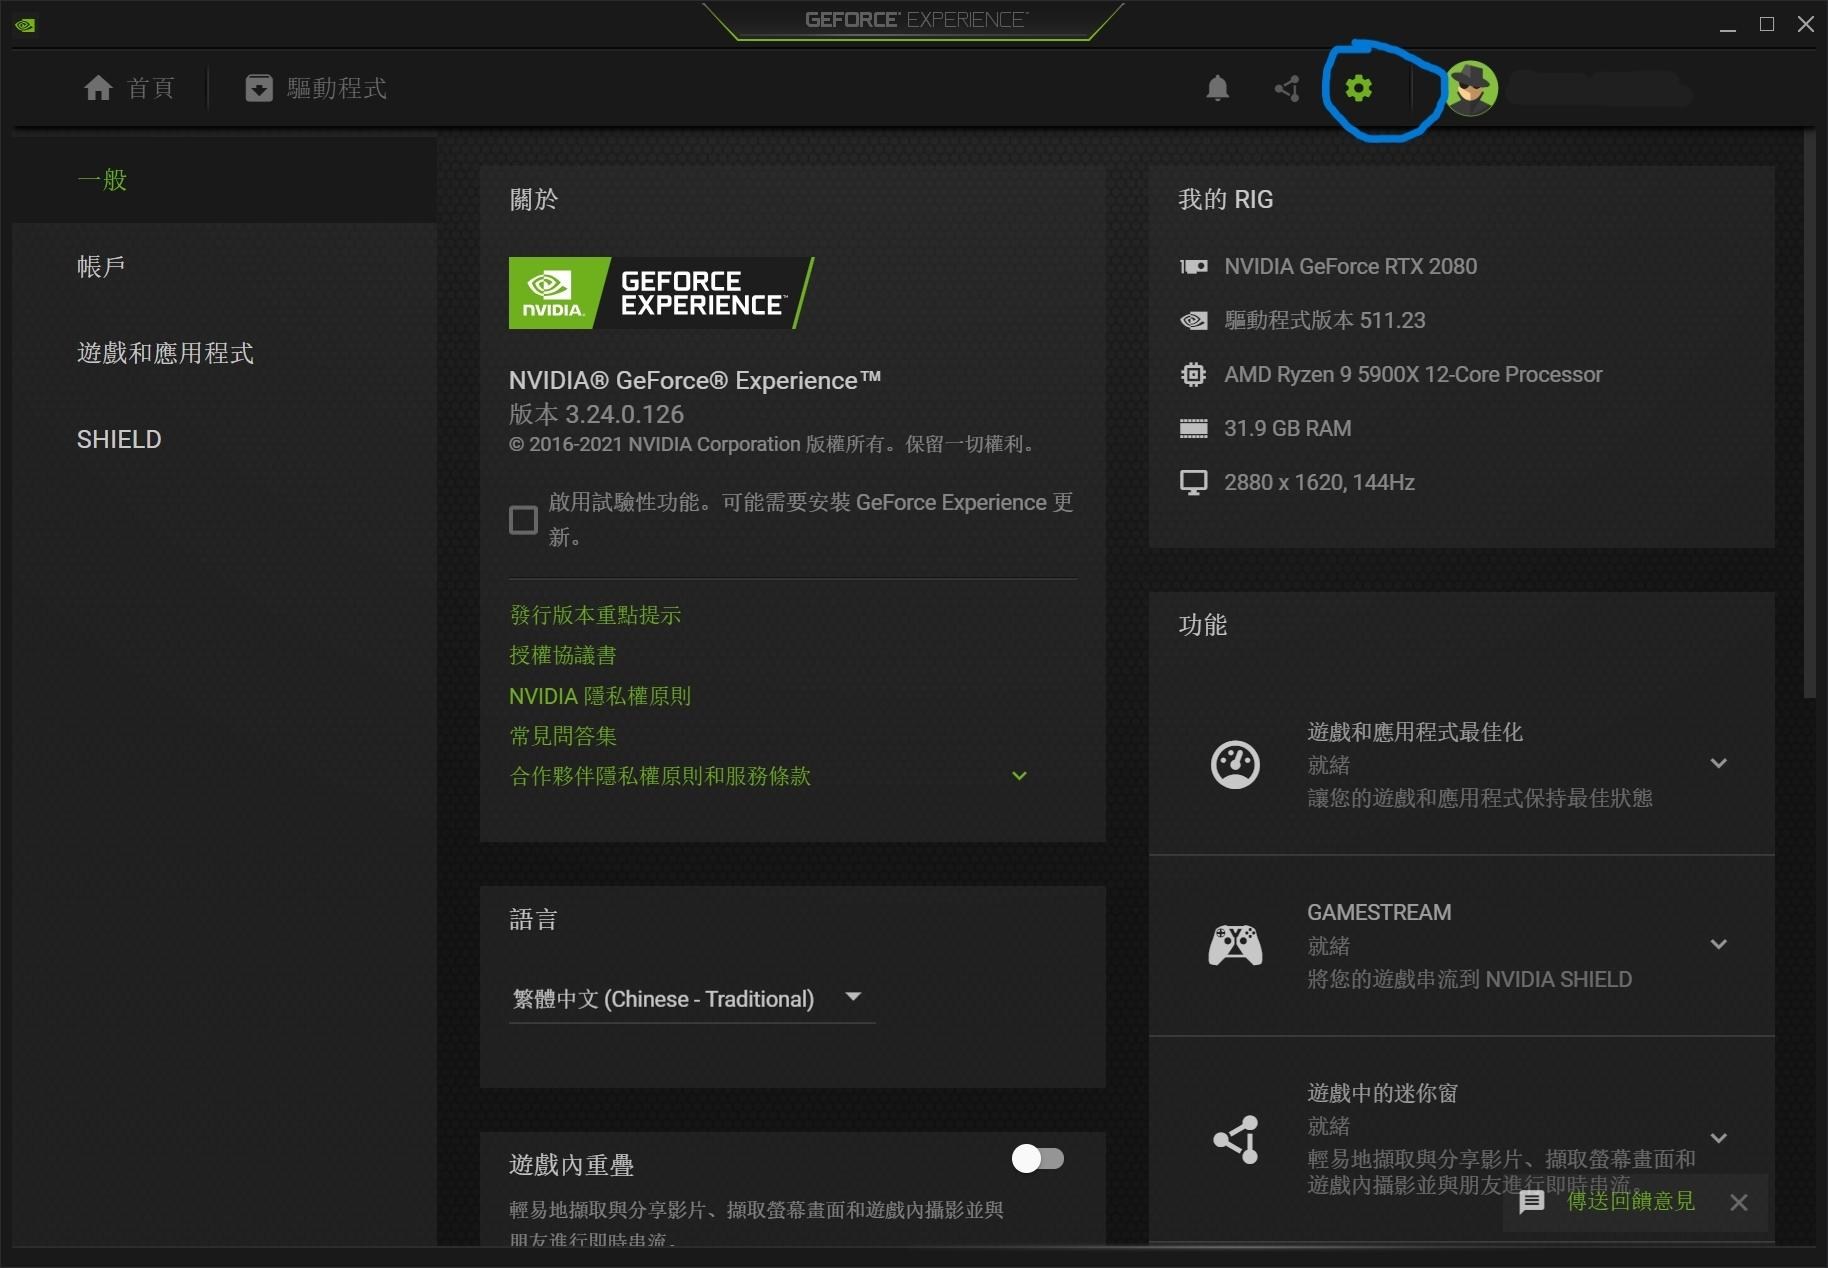Open settings via the green gear icon
Viewport: 1828px width, 1268px height.
coord(1358,88)
